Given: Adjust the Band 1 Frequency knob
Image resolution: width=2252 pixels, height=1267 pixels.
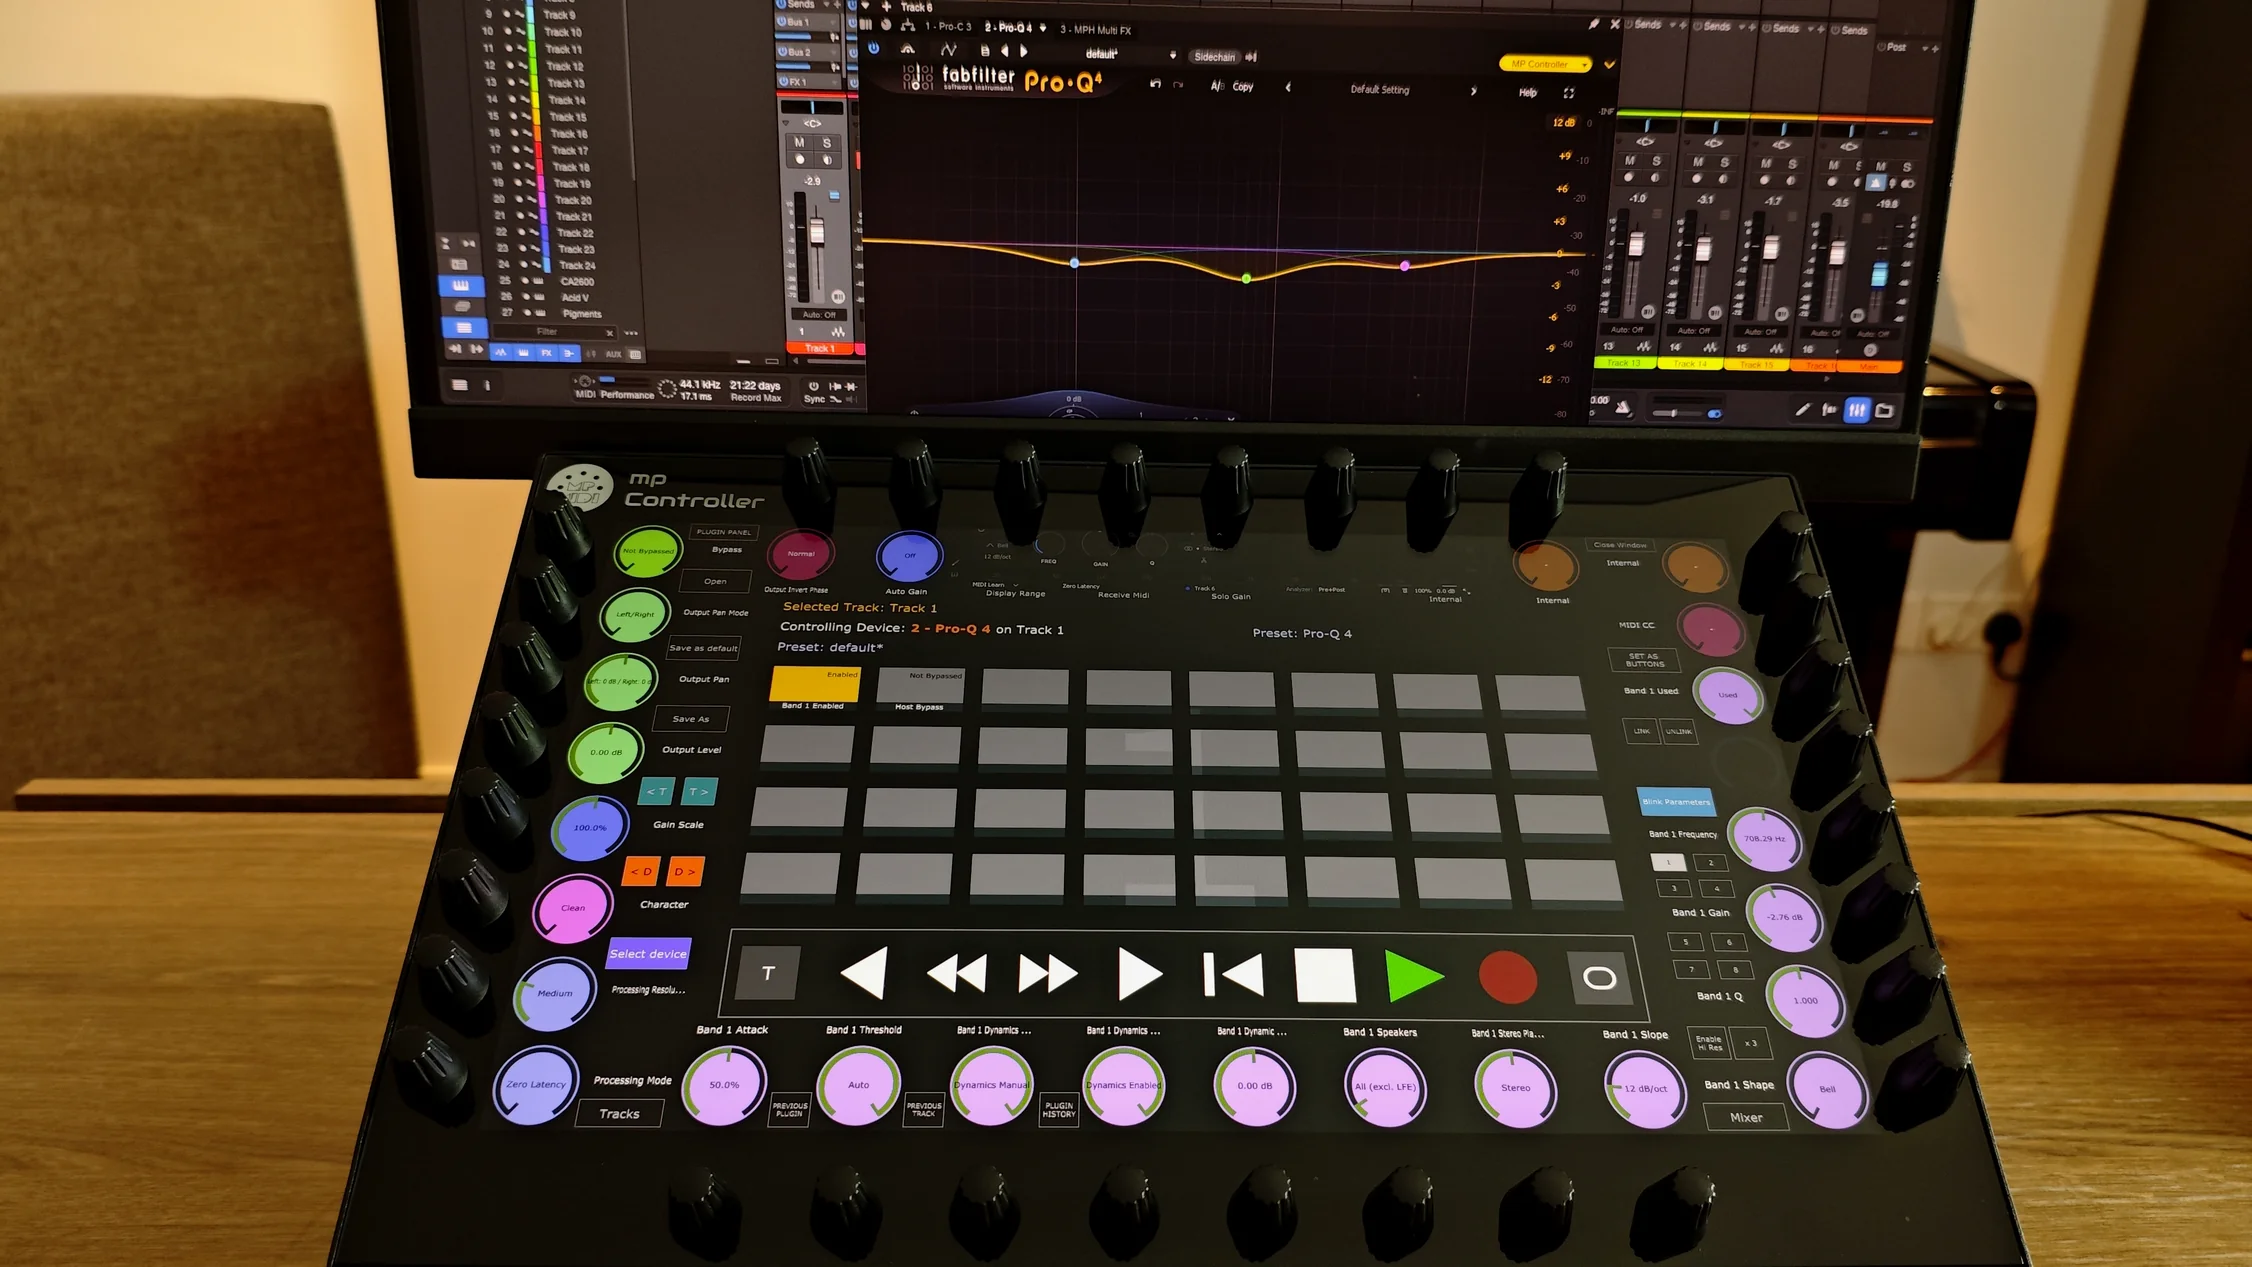Looking at the screenshot, I should coord(1765,839).
